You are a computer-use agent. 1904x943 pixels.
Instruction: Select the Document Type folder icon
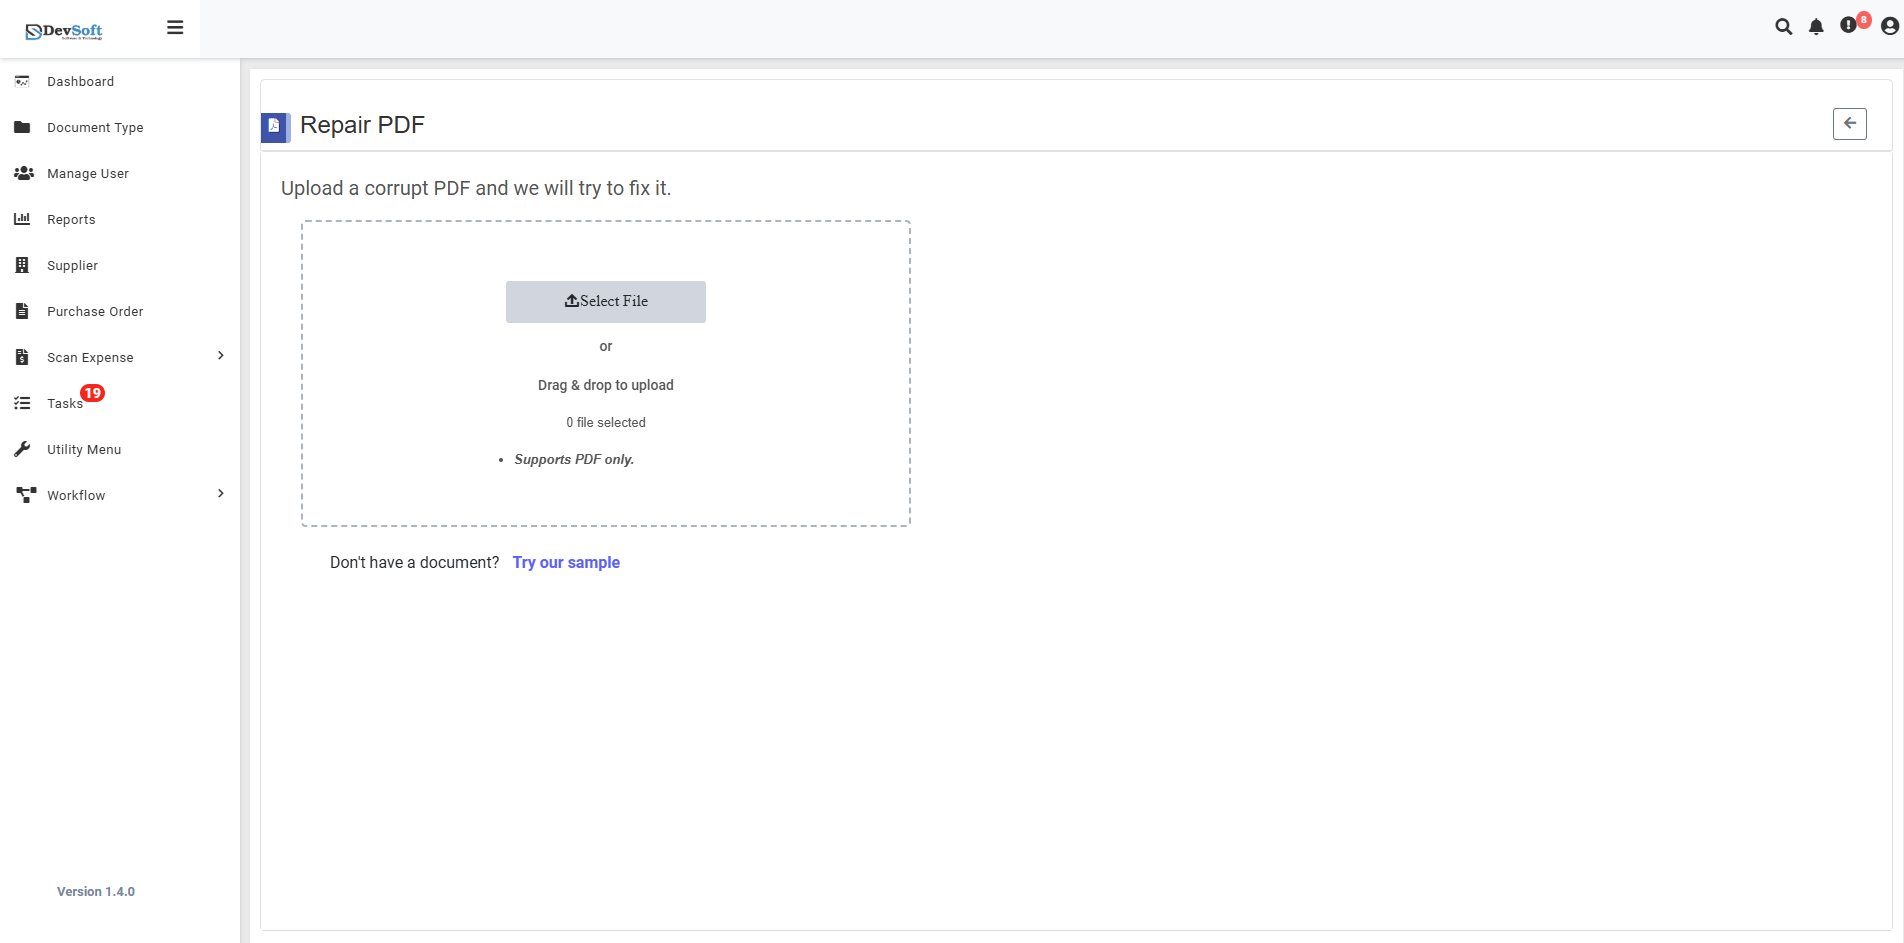click(22, 127)
